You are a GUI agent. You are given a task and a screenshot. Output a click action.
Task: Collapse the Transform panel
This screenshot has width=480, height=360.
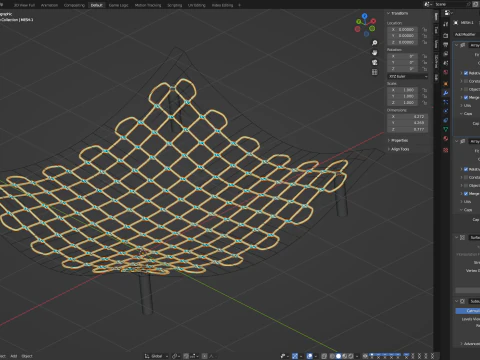tap(388, 13)
